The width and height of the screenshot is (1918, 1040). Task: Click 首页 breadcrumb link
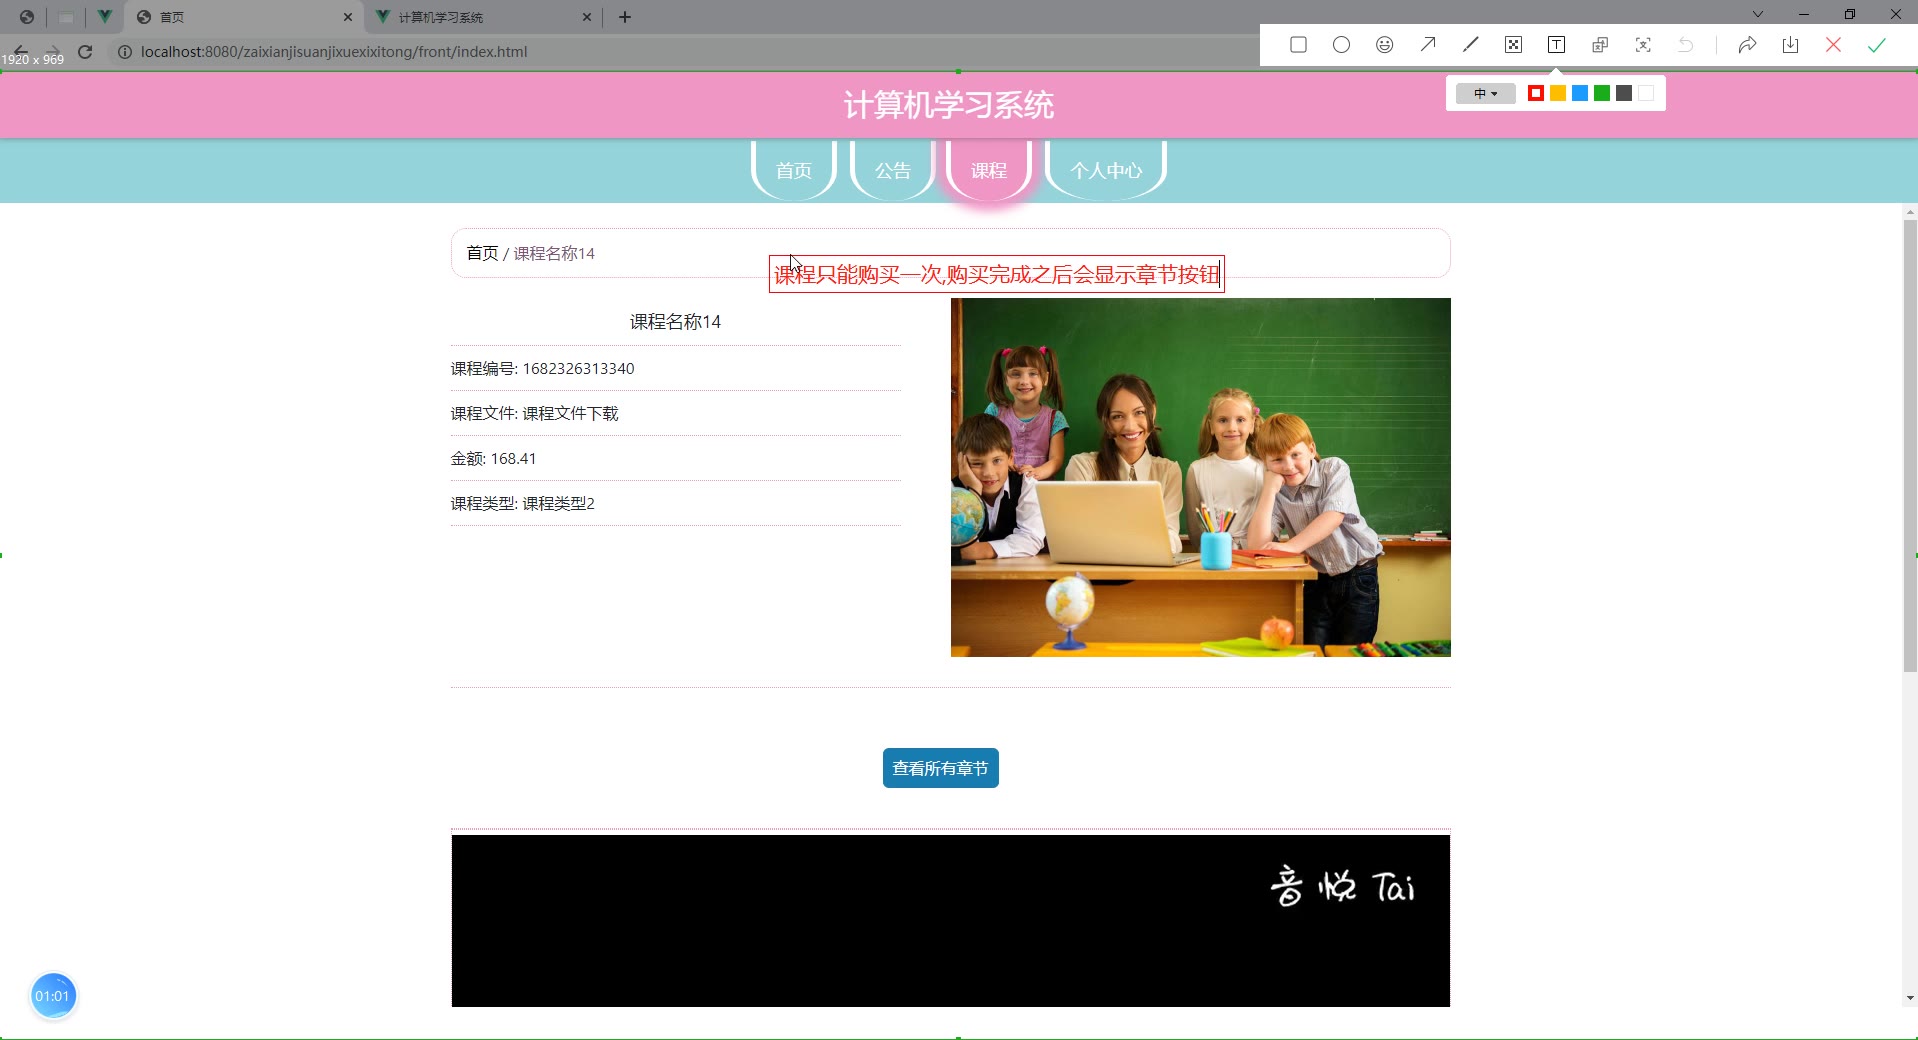482,253
